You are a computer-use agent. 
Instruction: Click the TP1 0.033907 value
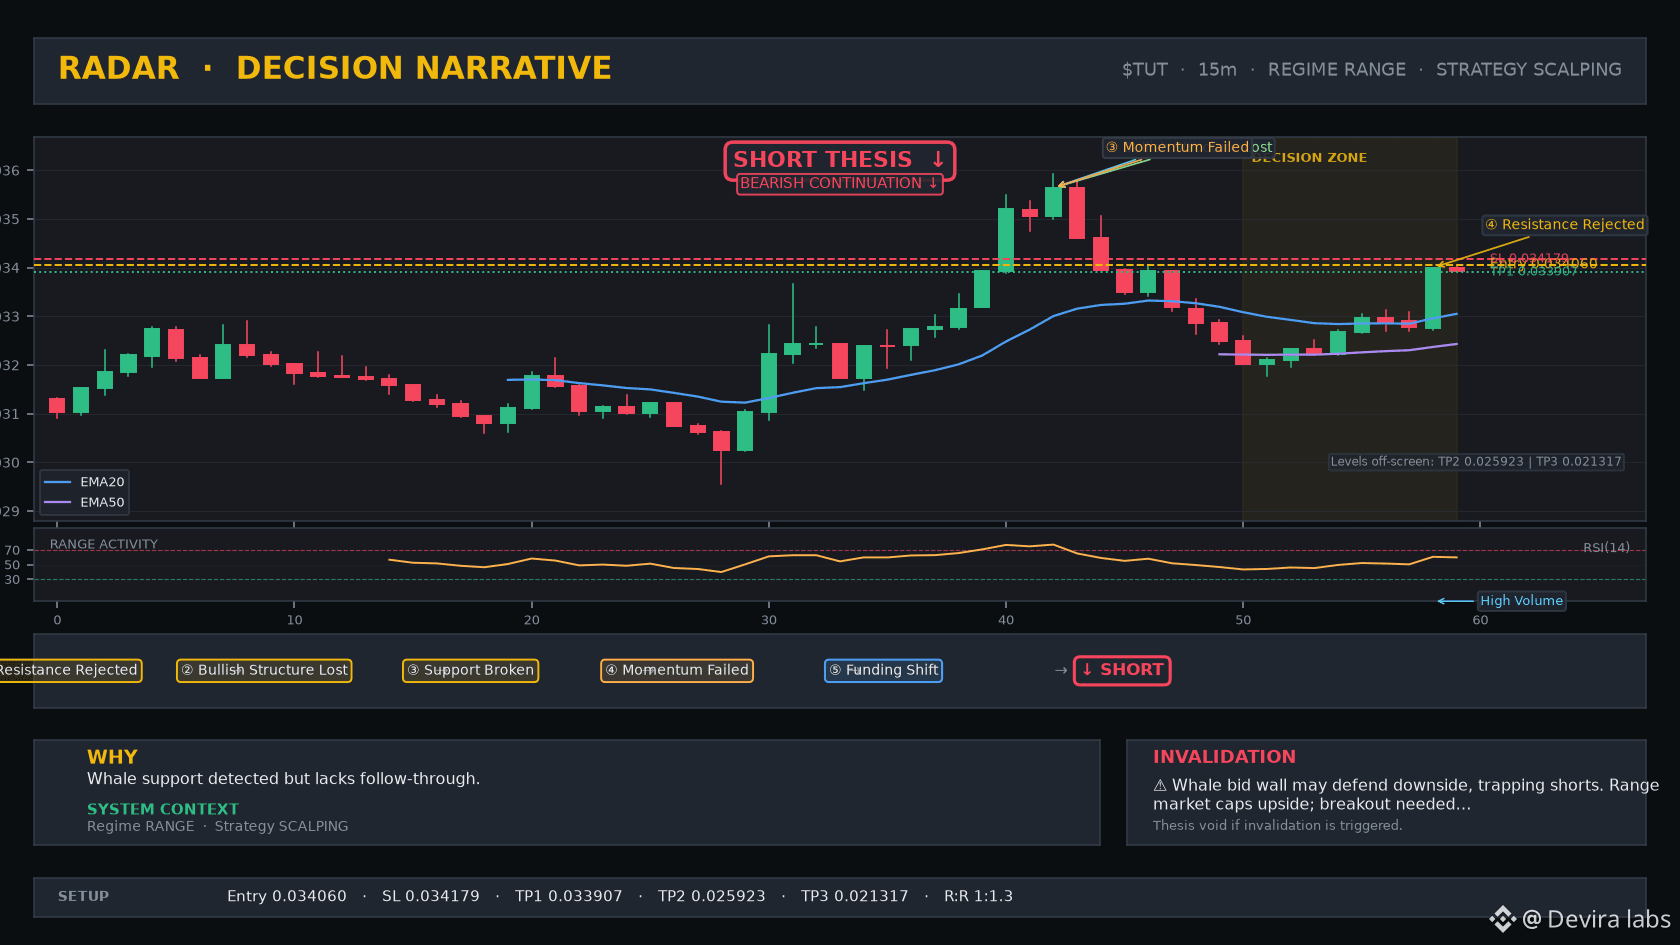click(x=569, y=897)
